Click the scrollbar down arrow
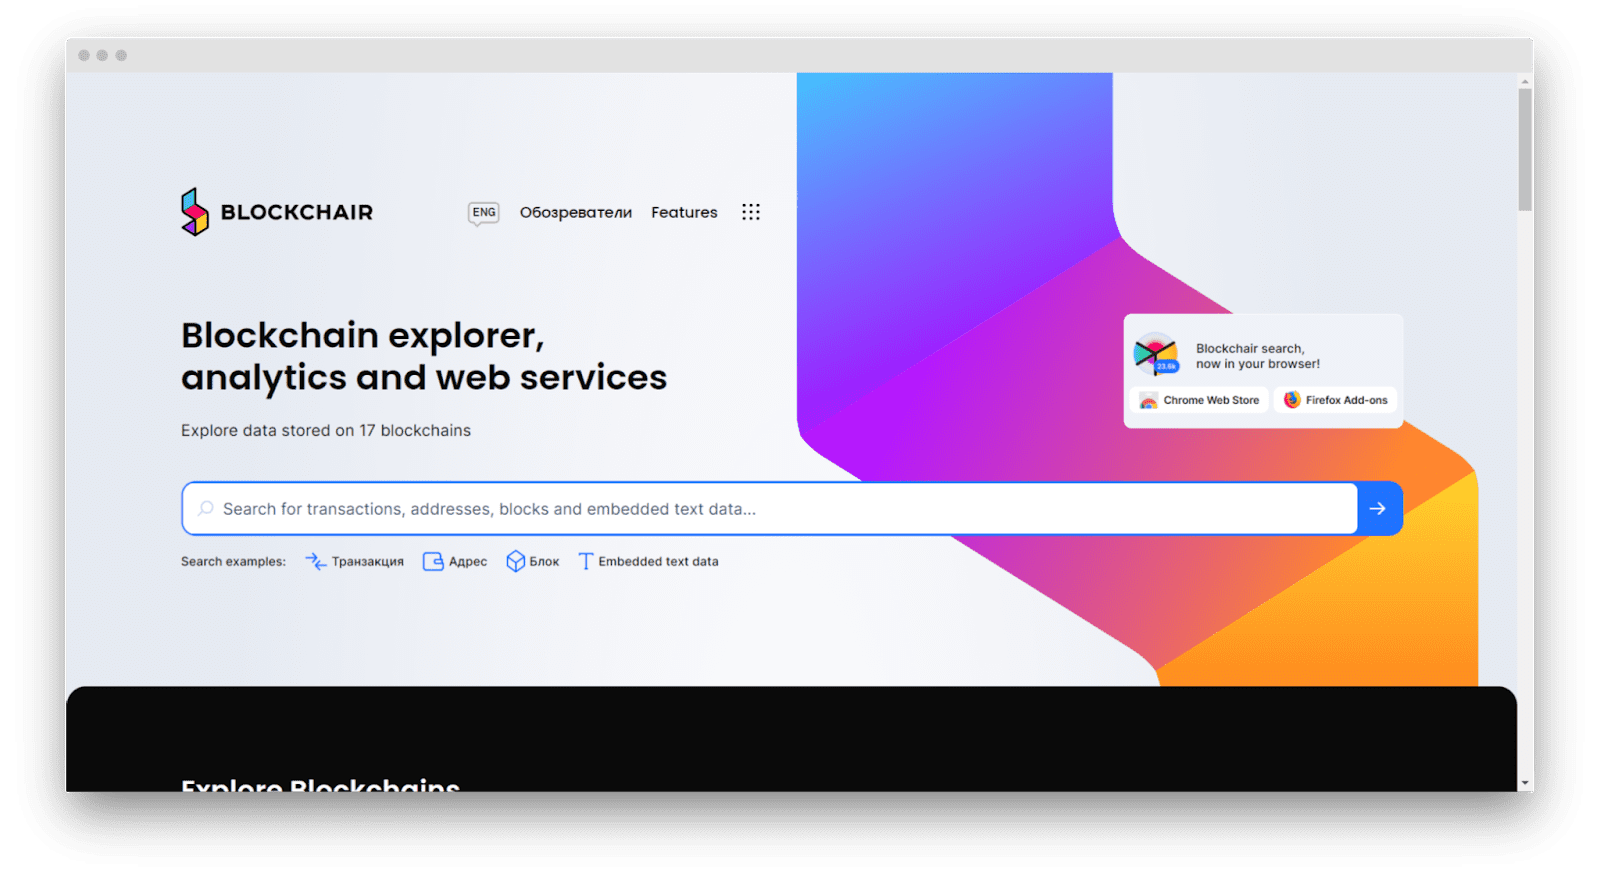Viewport: 1600px width, 887px height. 1524,783
